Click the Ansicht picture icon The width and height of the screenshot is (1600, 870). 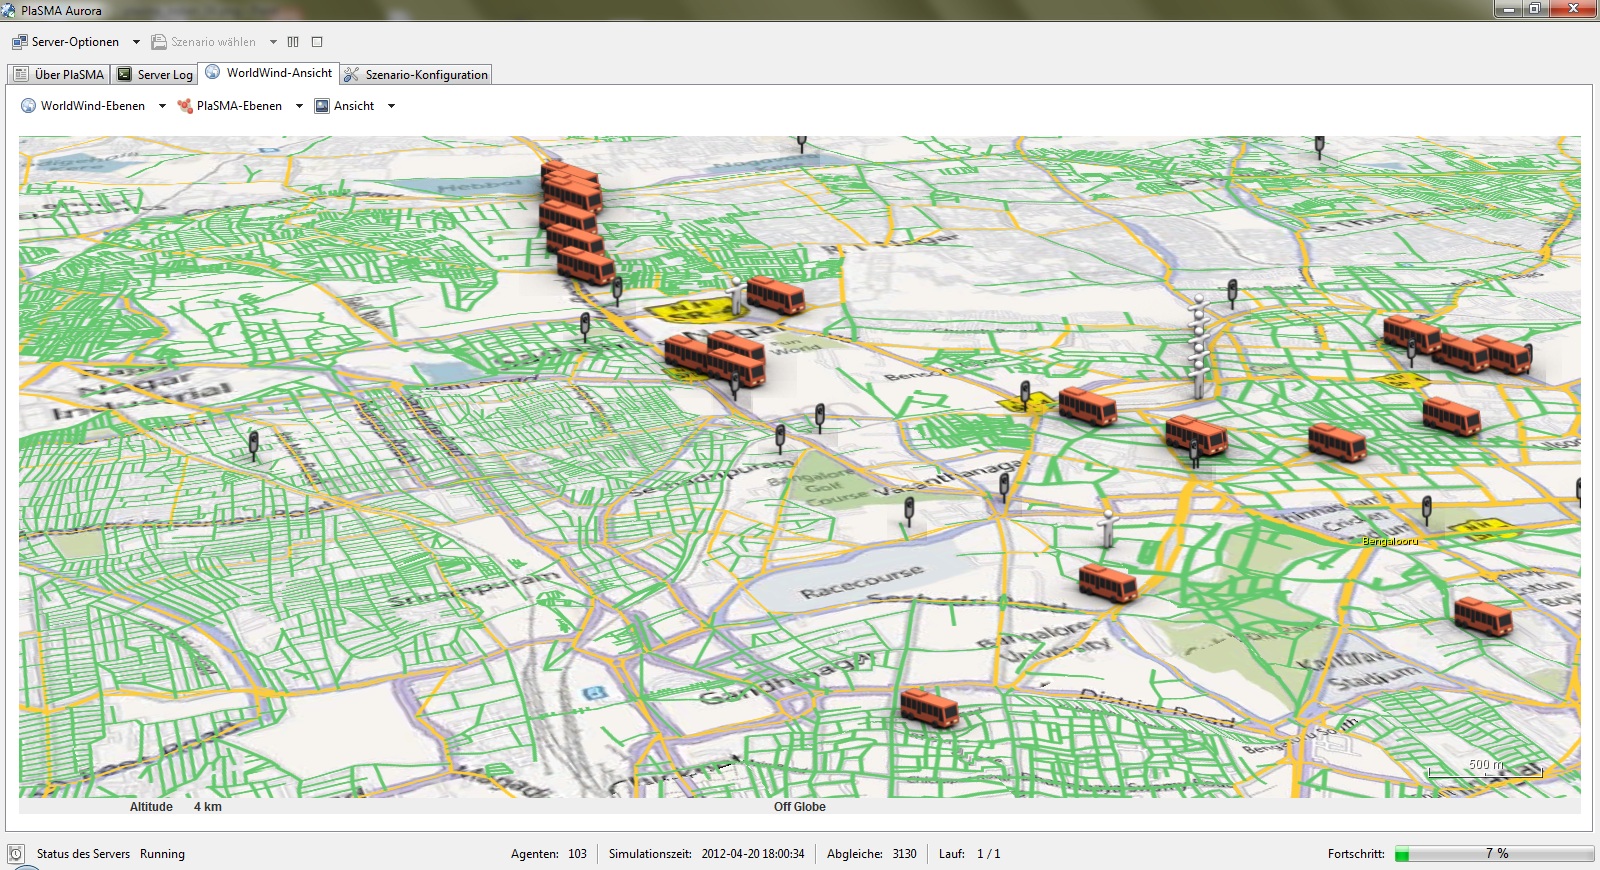(x=322, y=106)
